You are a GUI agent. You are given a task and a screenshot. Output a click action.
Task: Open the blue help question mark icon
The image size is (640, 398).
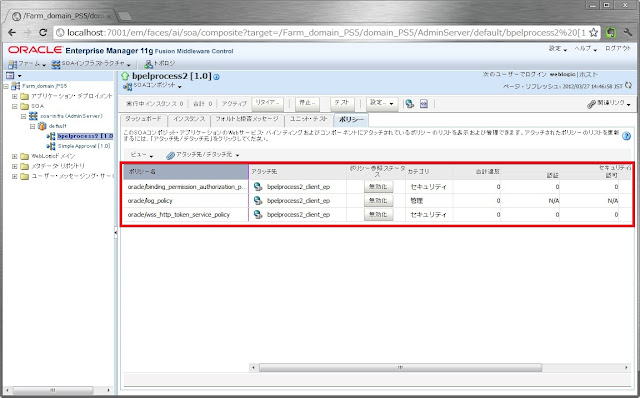pyautogui.click(x=626, y=136)
